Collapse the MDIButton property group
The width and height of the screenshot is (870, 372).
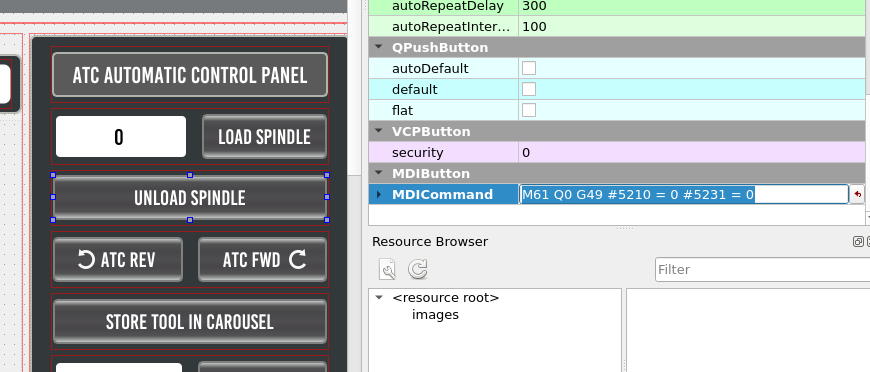point(379,173)
